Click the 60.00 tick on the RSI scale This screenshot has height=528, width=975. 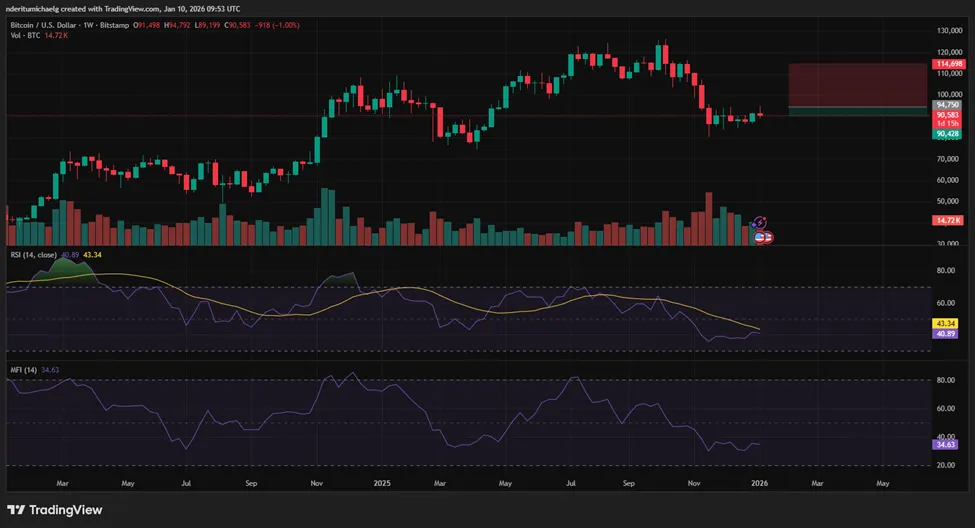(x=946, y=303)
